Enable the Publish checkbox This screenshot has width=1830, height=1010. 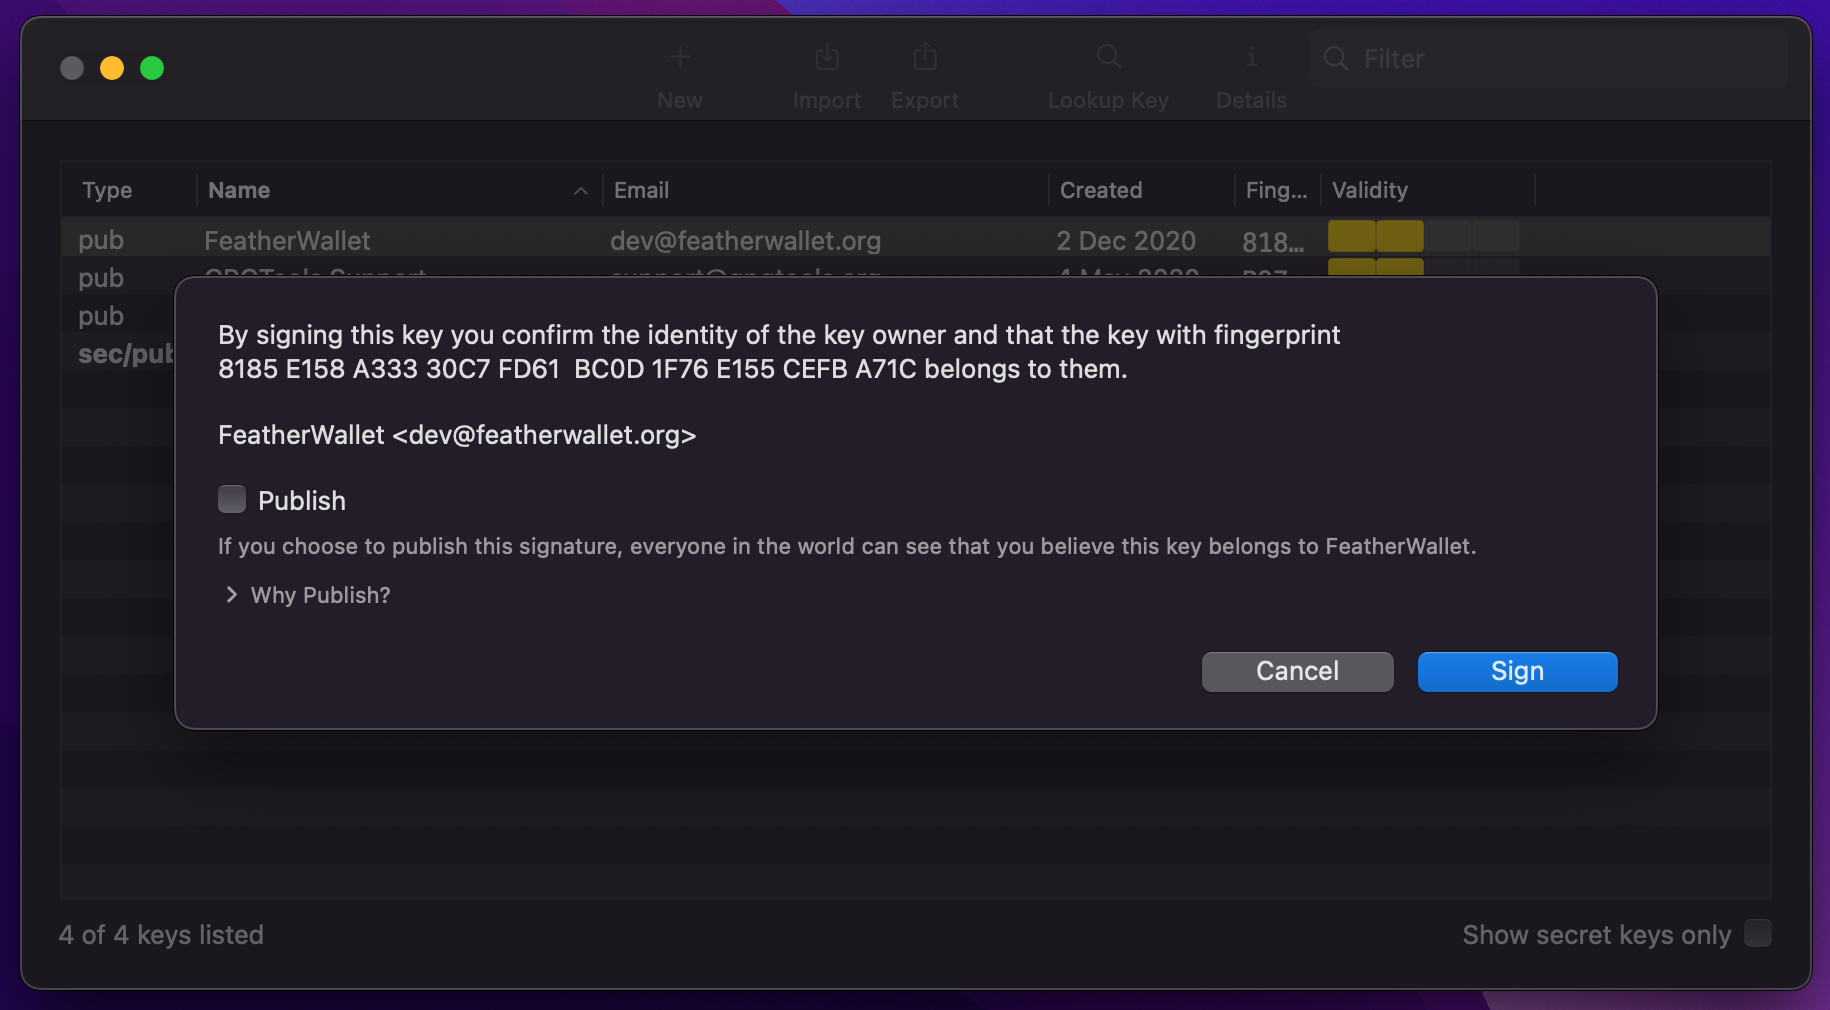click(232, 499)
